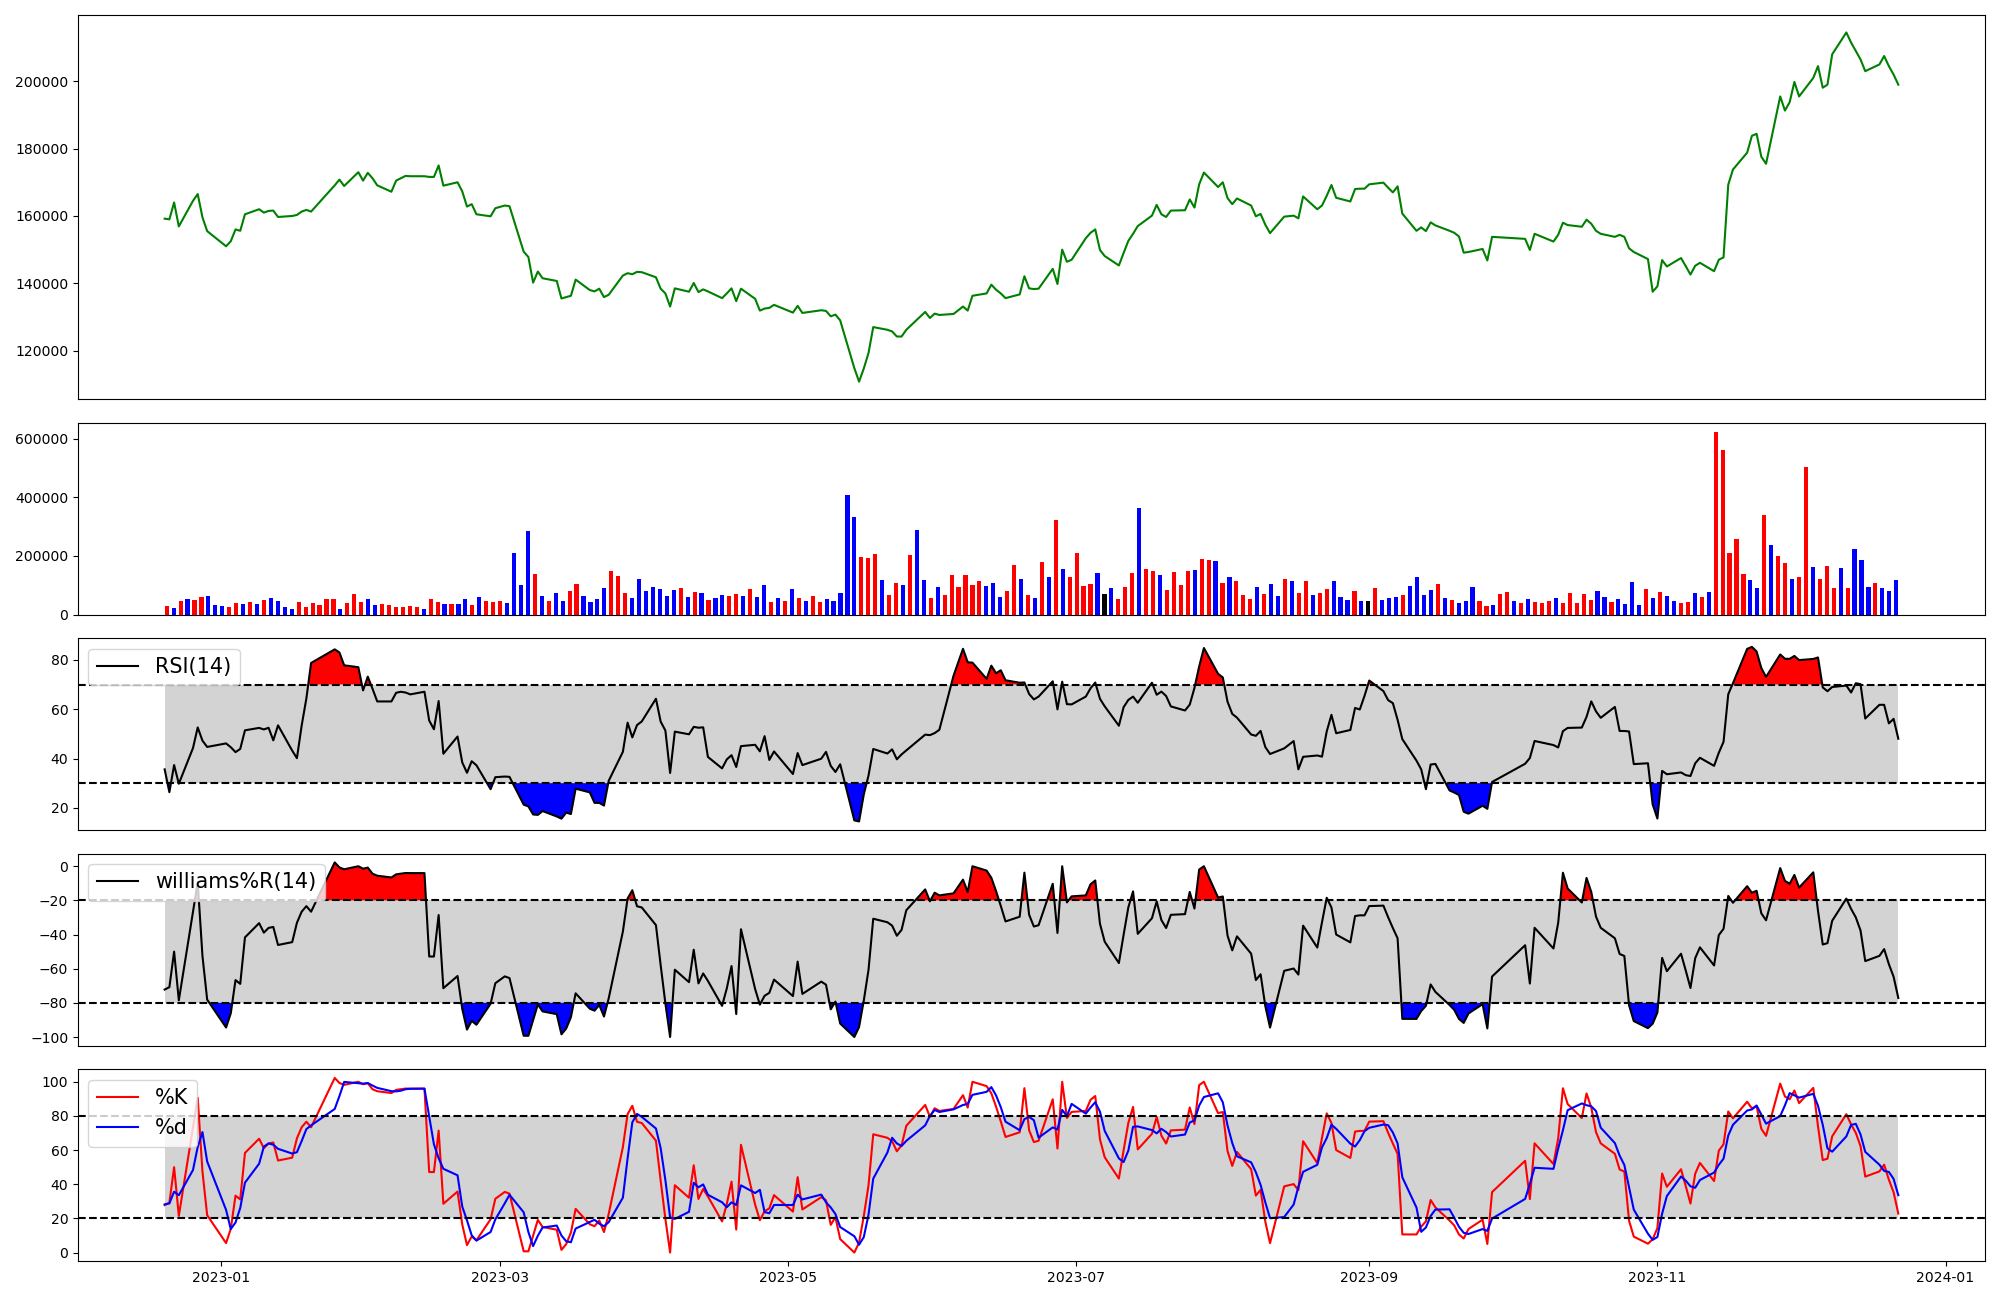Click the 2023-11 x-axis date label
Viewport: 2000px width, 1300px height.
tap(1657, 1277)
